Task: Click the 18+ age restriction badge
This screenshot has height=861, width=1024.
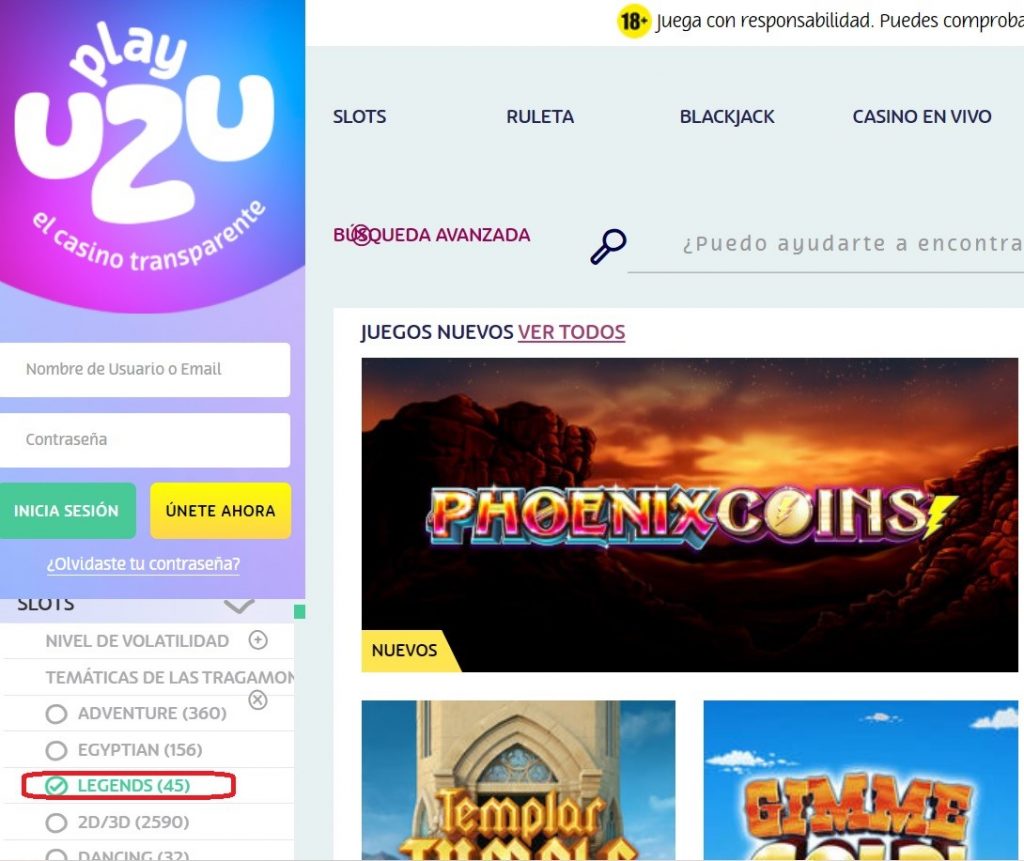Action: pos(632,22)
